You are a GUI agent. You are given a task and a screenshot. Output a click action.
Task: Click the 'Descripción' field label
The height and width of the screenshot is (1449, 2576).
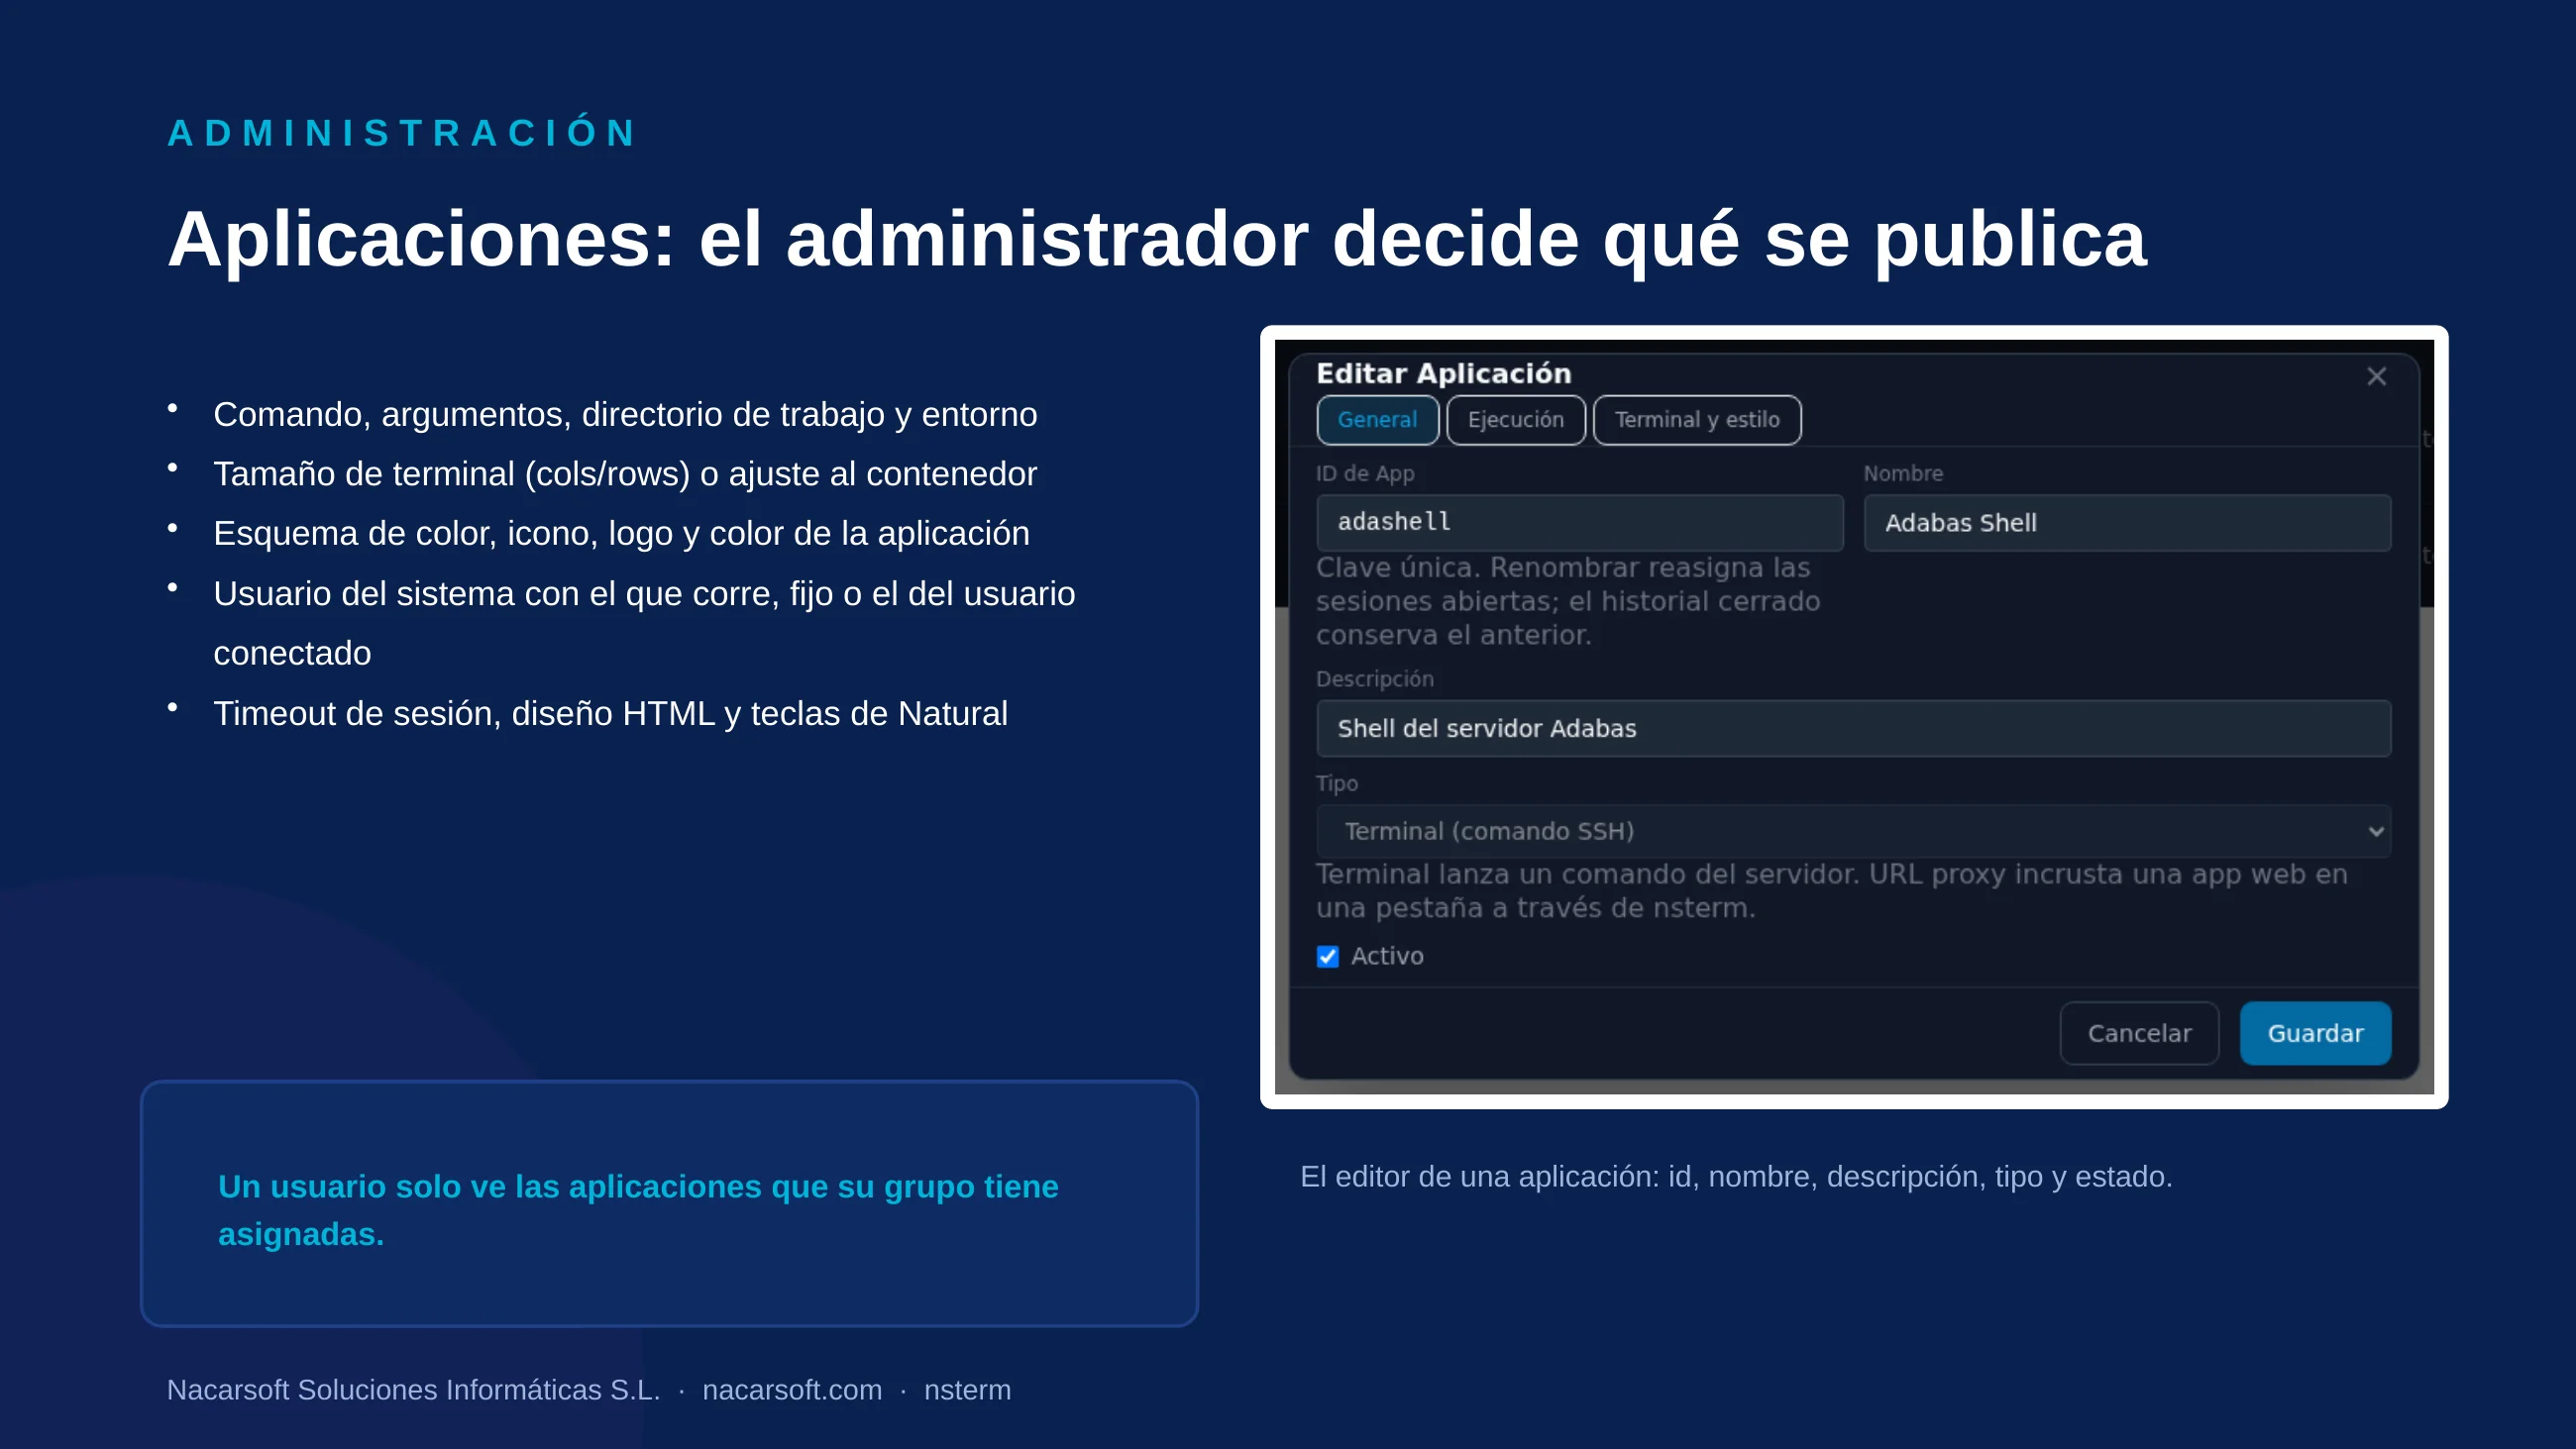(x=1375, y=679)
